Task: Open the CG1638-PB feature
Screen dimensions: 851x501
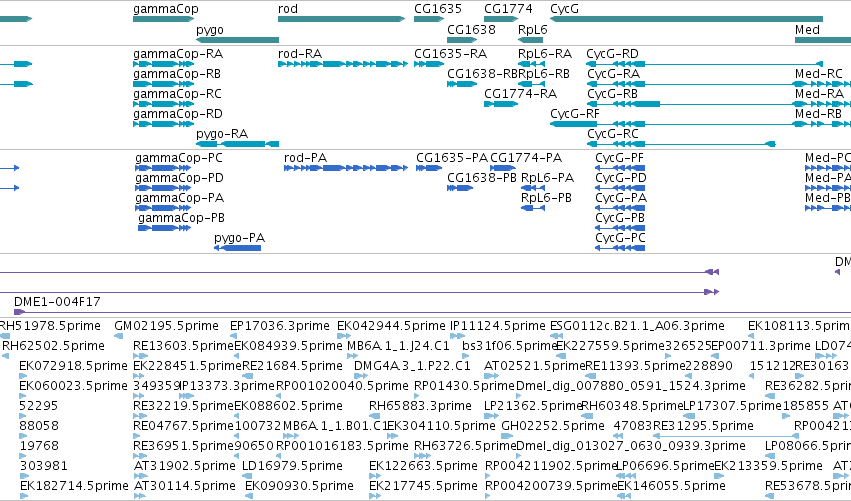Action: tap(460, 188)
